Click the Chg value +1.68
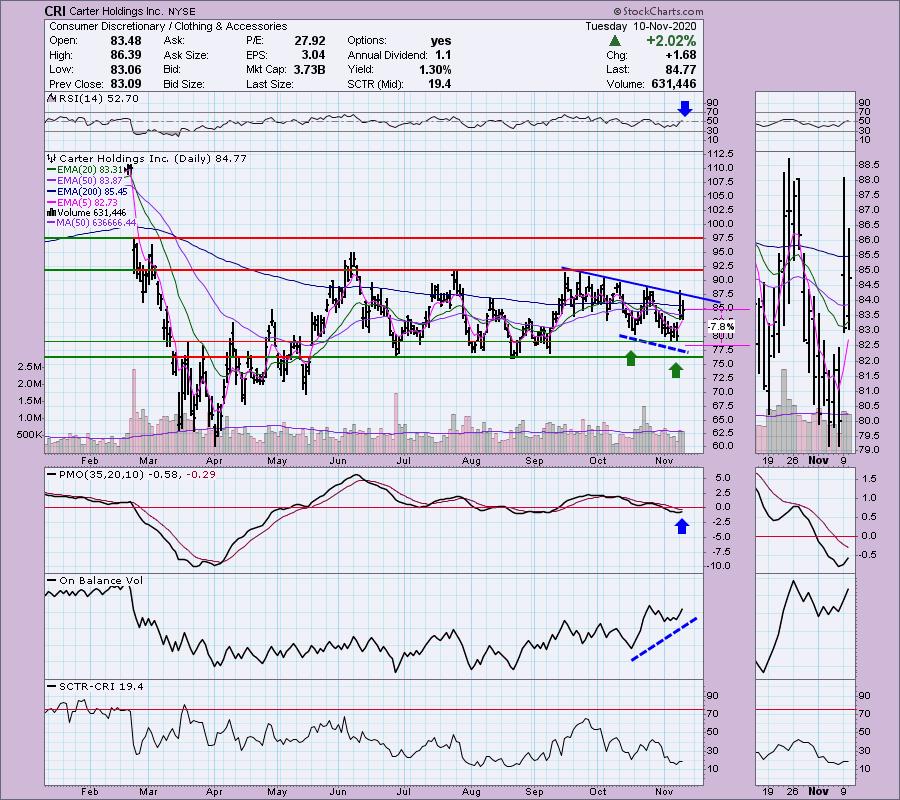 680,55
